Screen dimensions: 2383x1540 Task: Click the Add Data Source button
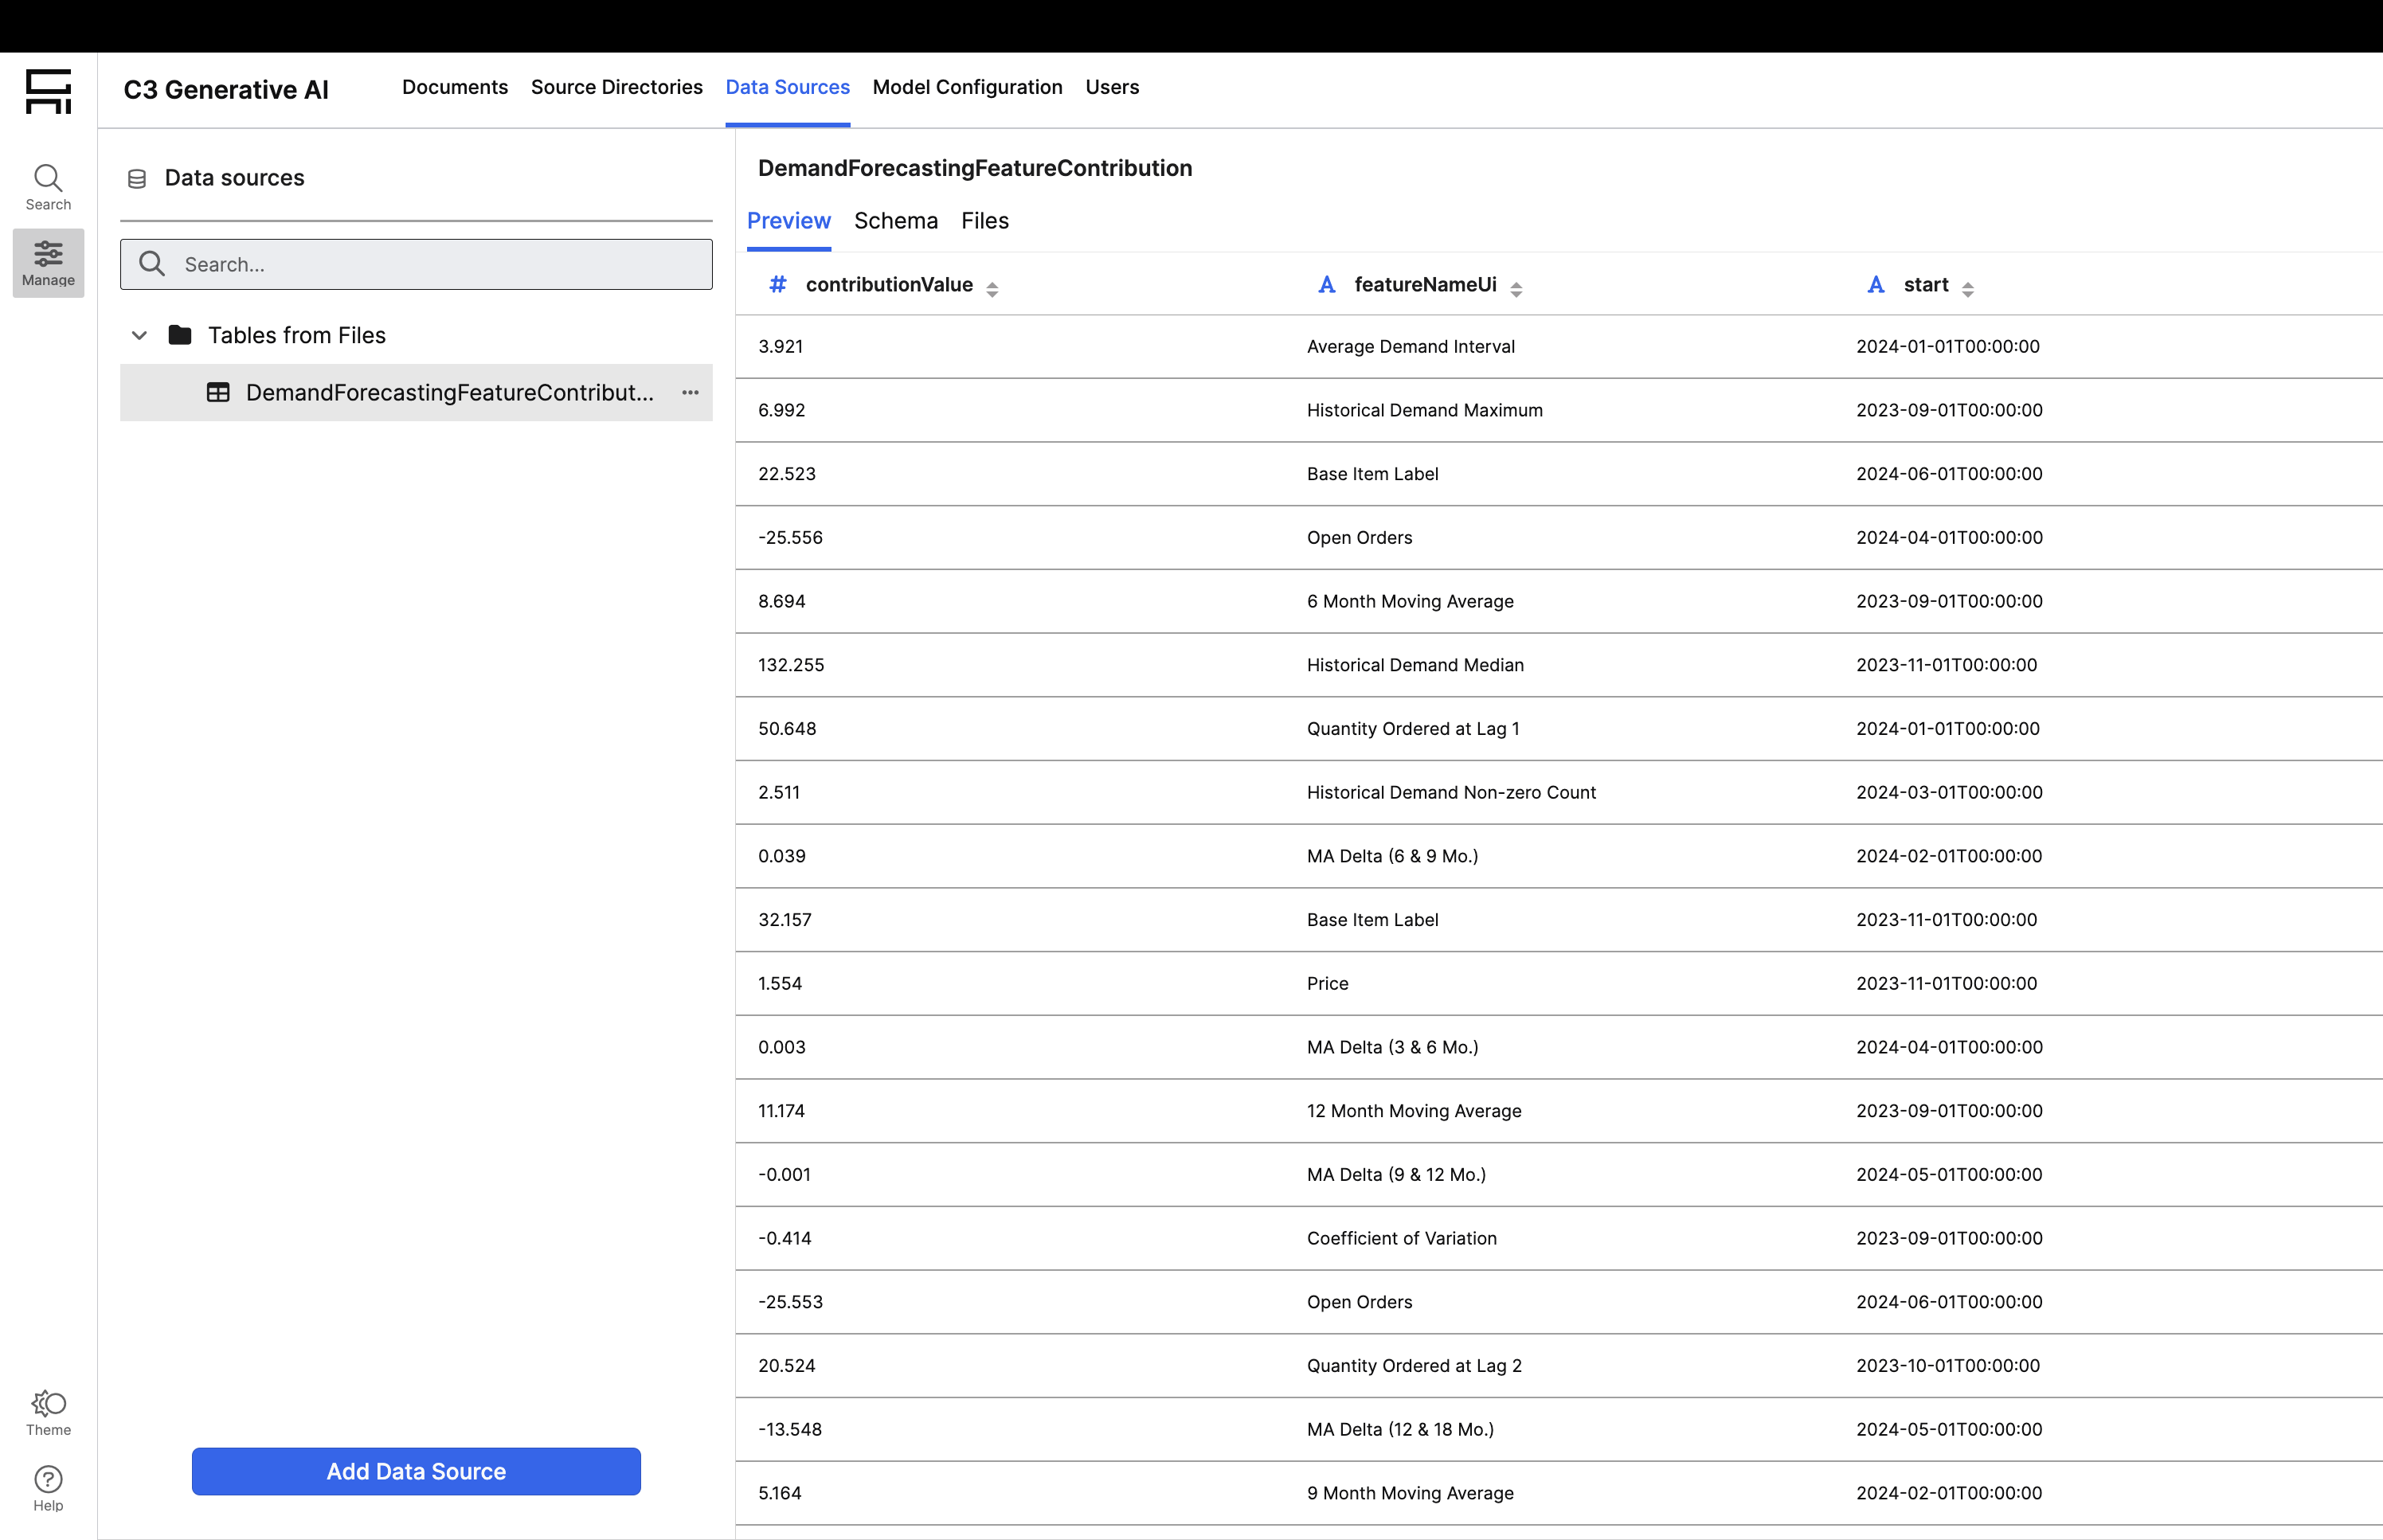[416, 1471]
